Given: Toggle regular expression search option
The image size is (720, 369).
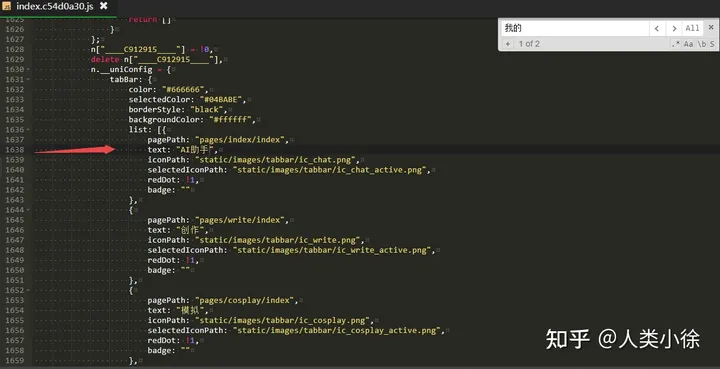Looking at the screenshot, I should point(675,44).
